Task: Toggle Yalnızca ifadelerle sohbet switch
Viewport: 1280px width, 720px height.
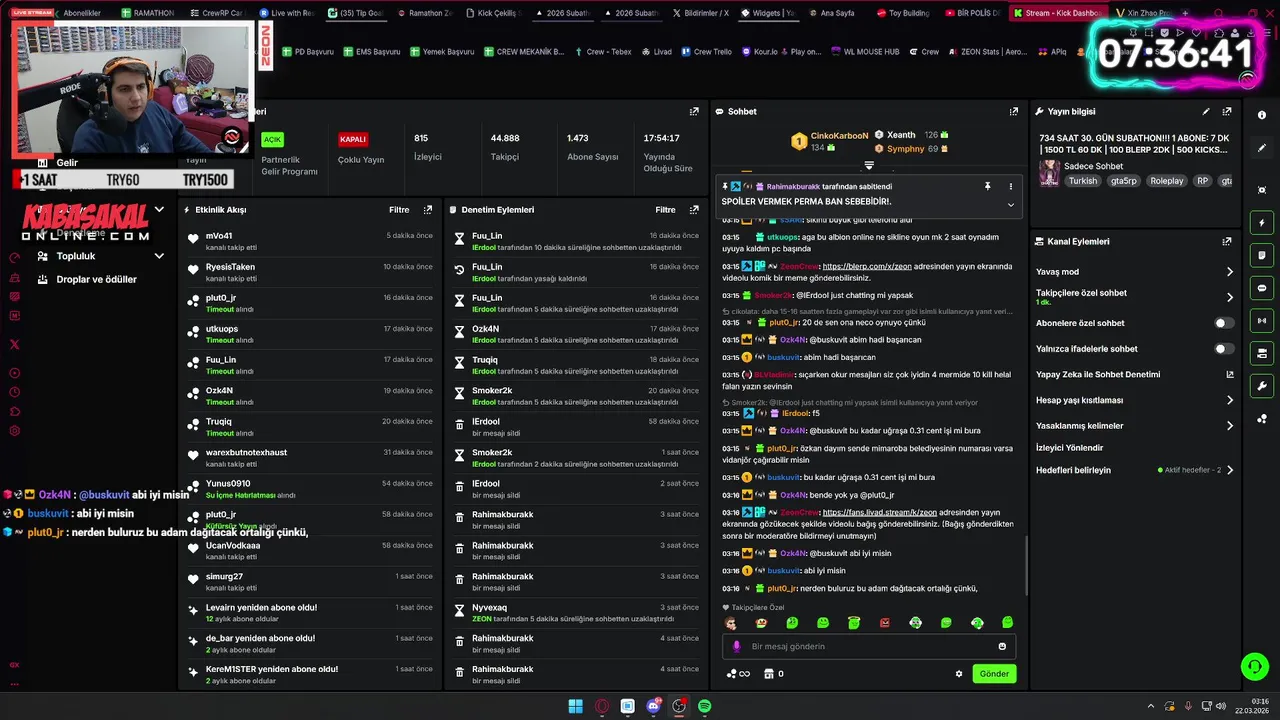Action: tap(1223, 349)
